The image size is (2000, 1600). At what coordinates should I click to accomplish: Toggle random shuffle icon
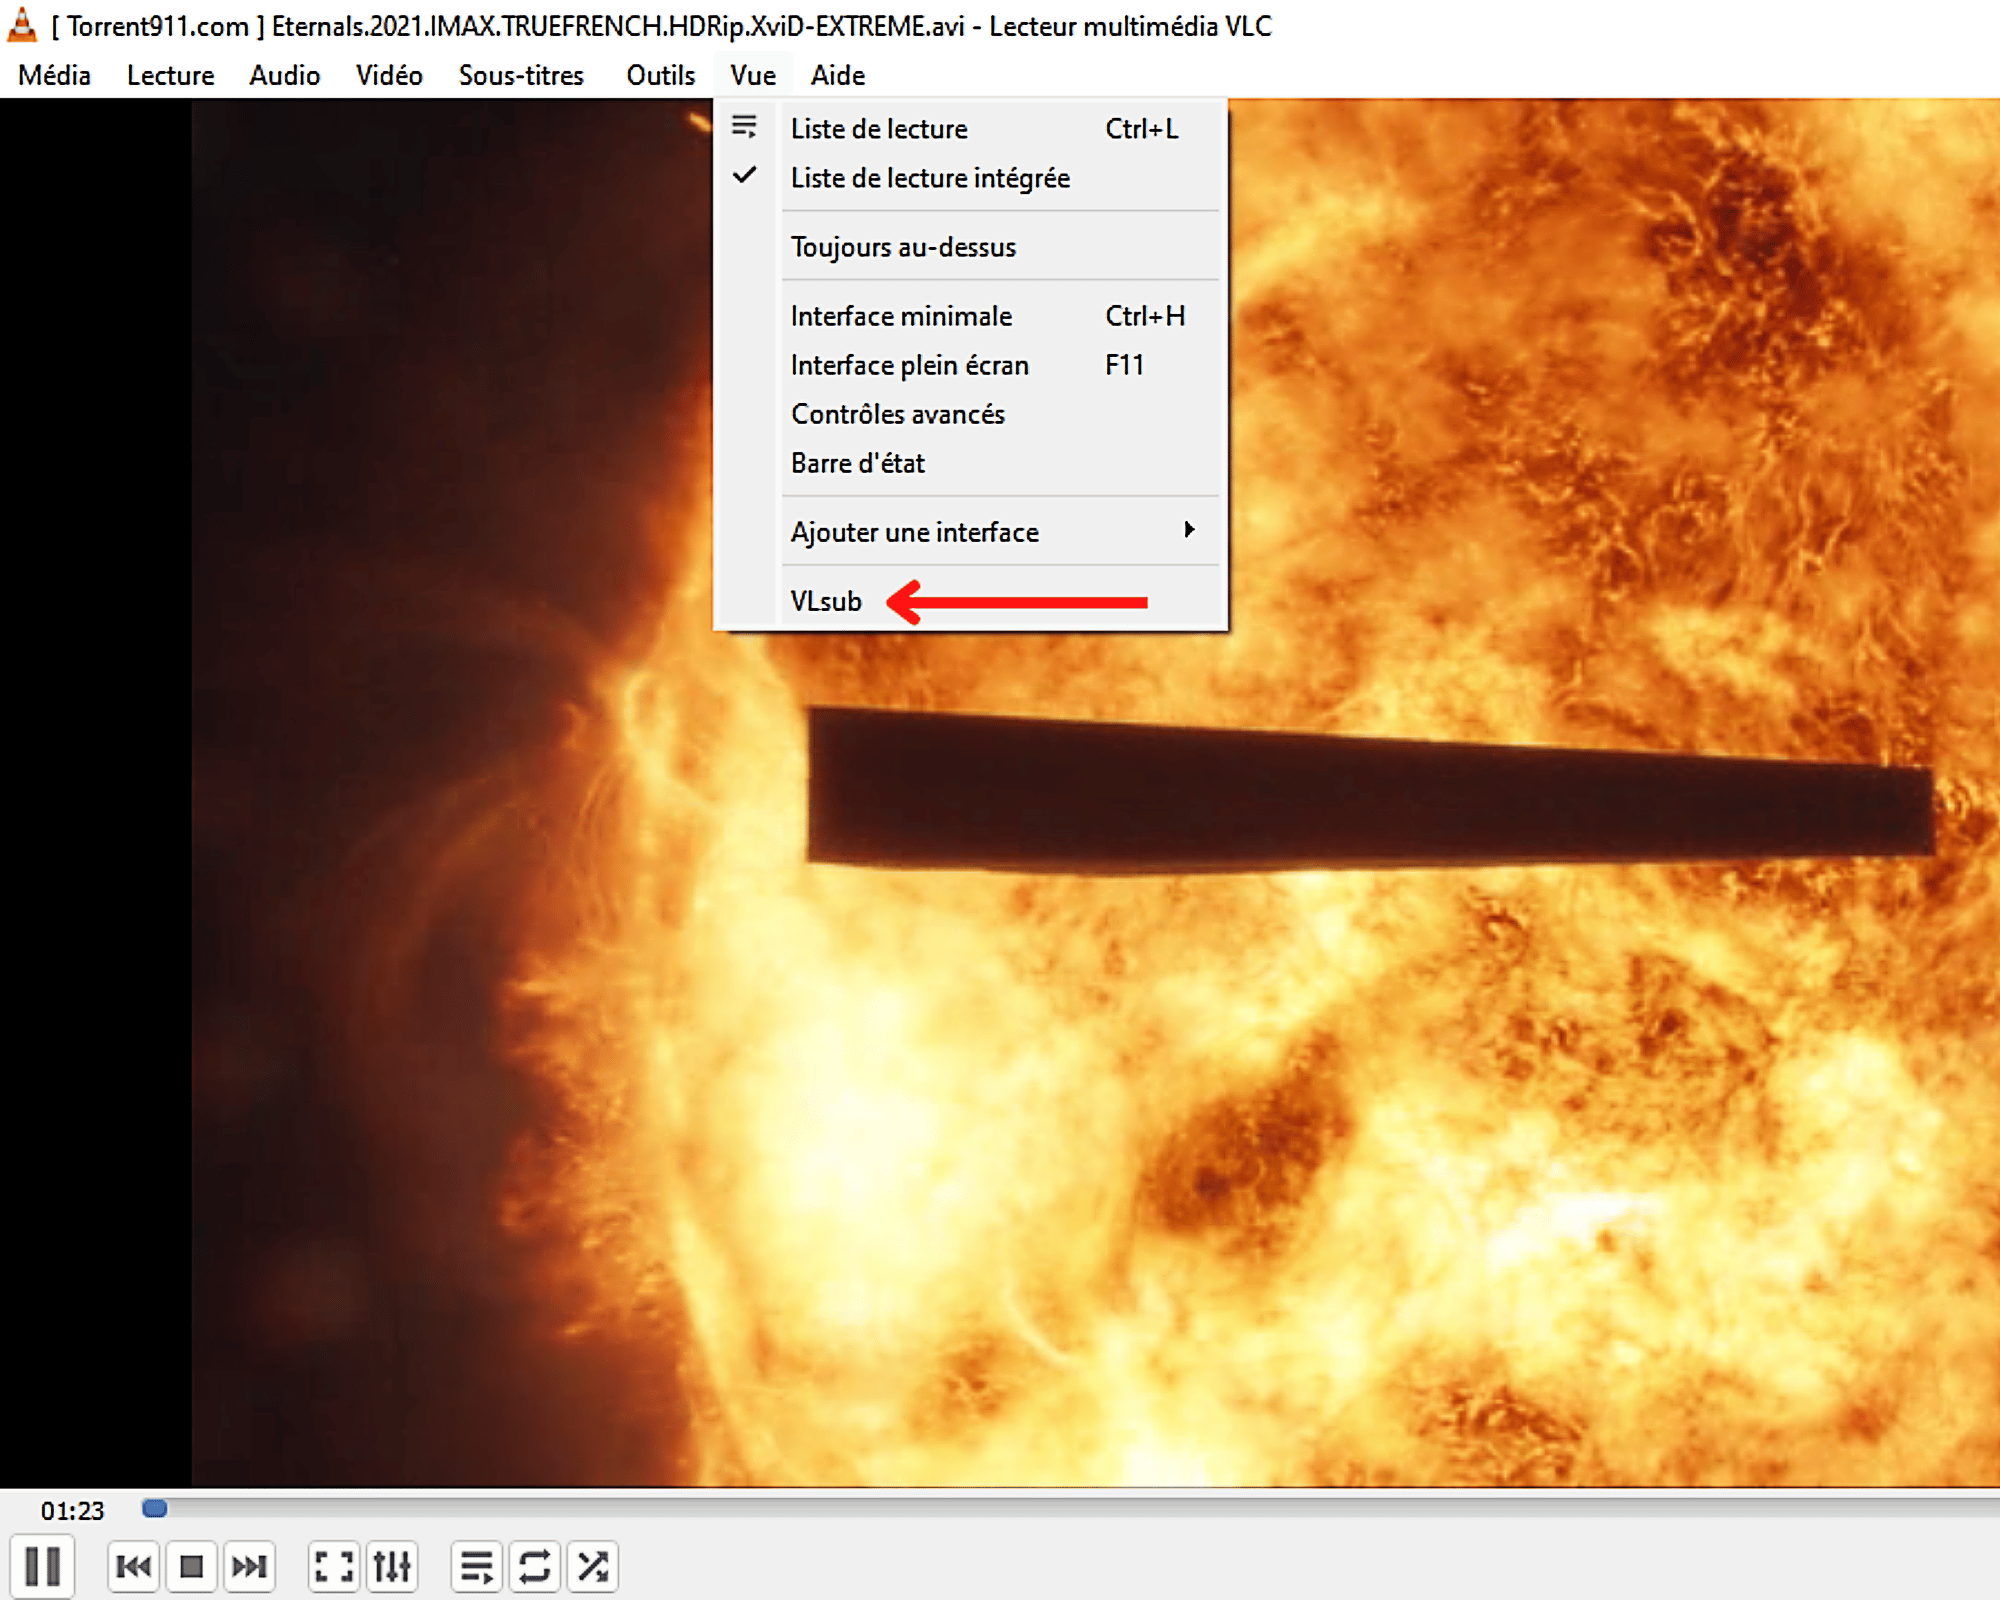click(x=592, y=1566)
